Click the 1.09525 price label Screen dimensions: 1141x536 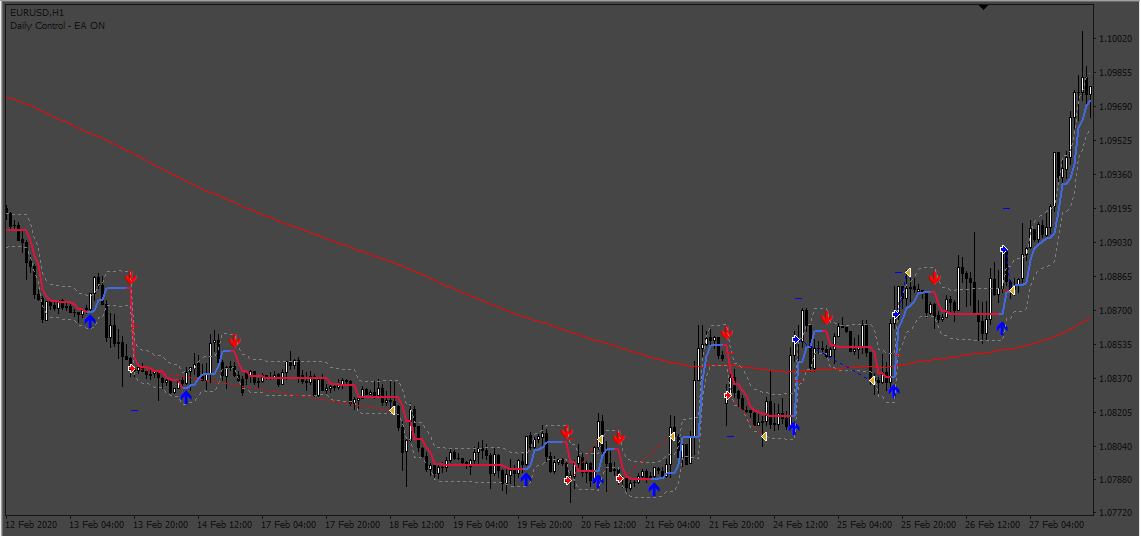click(1116, 140)
